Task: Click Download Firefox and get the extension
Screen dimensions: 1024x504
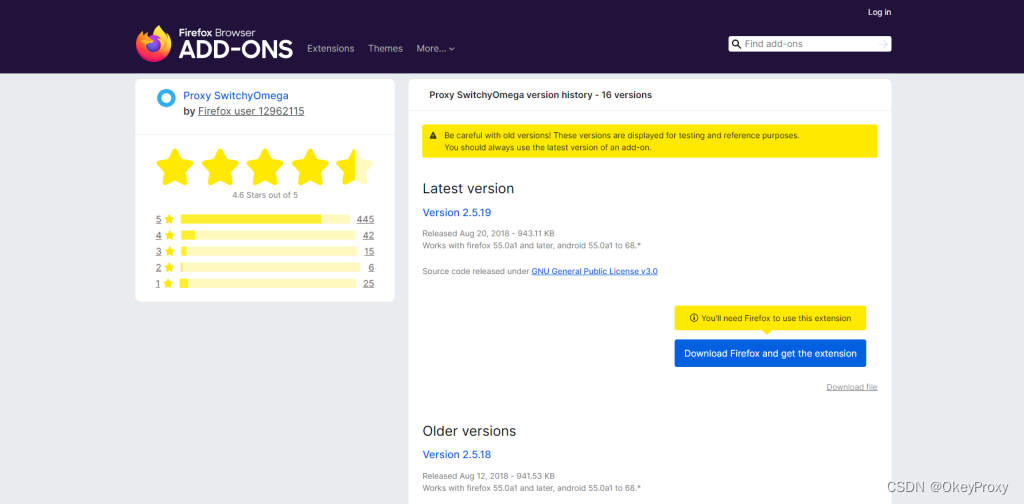Action: [x=770, y=353]
